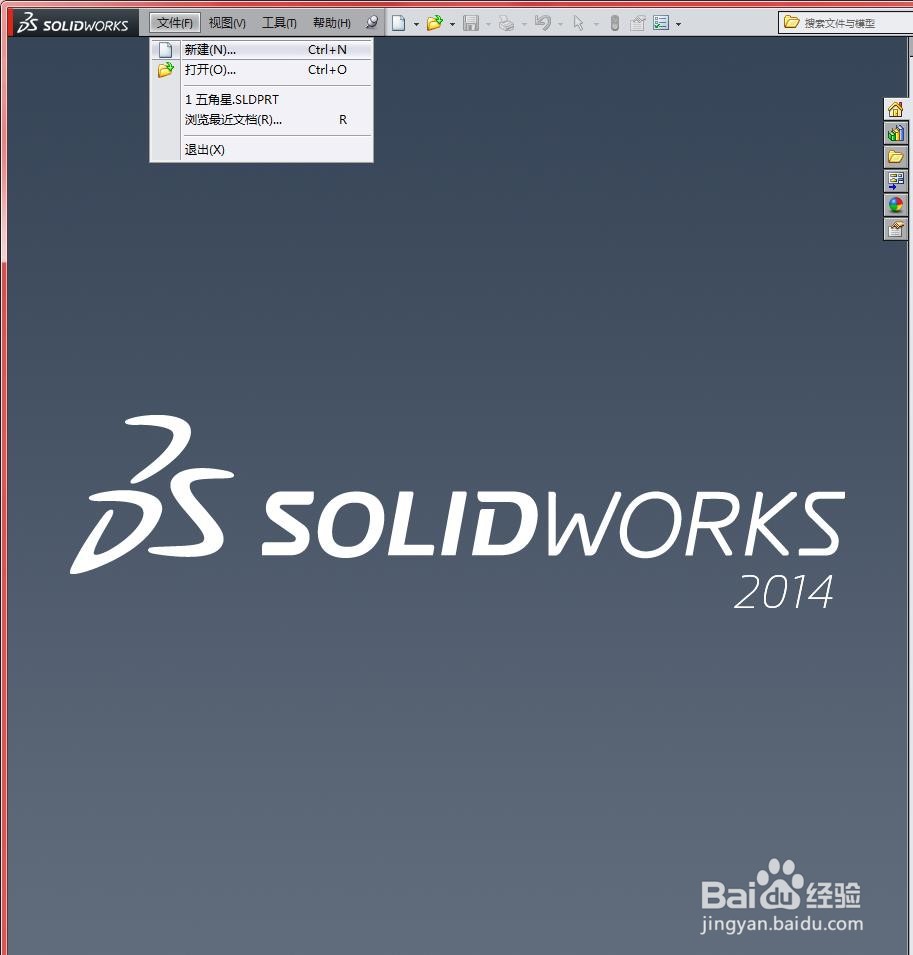Image resolution: width=913 pixels, height=955 pixels.
Task: Pin the menu bar with pushpin icon
Action: click(372, 23)
